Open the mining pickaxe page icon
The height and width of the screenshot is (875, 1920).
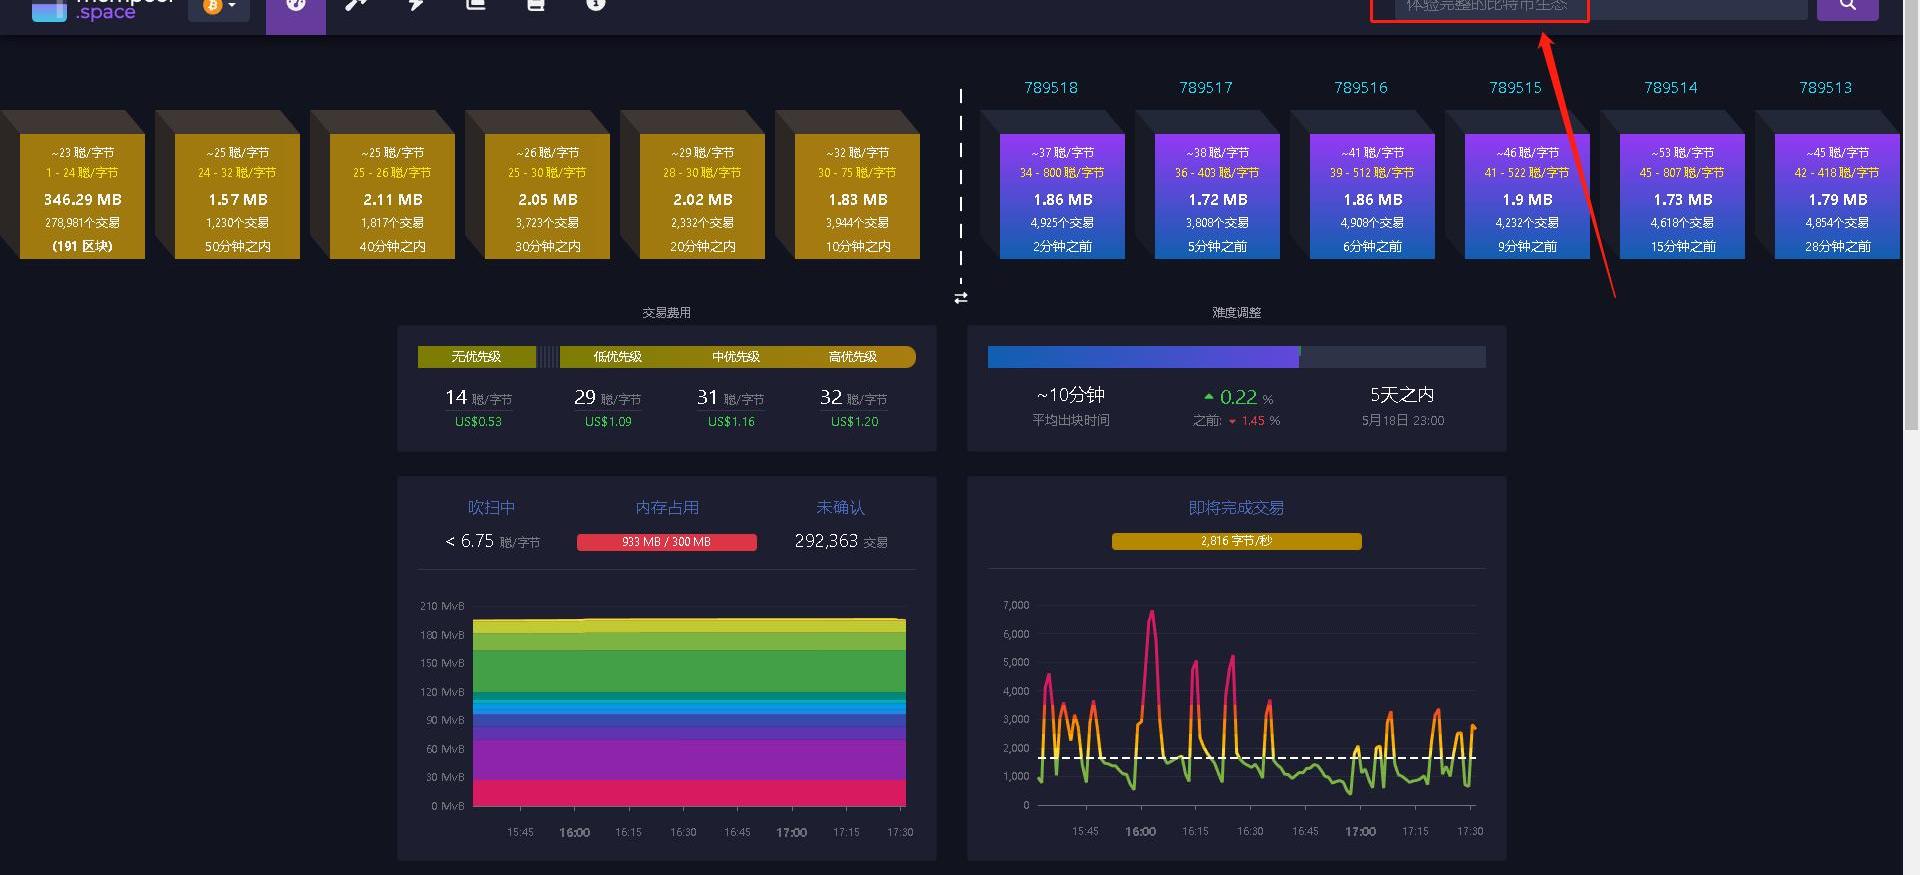pyautogui.click(x=356, y=6)
